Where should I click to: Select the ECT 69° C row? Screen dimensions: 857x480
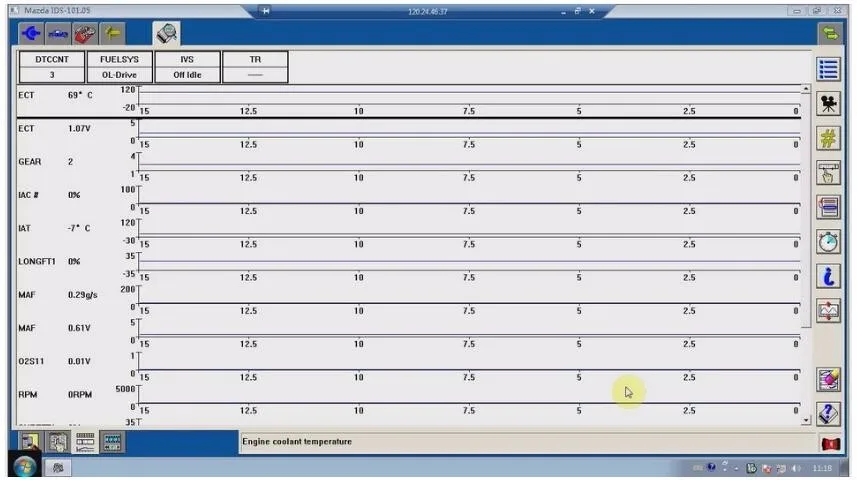point(409,100)
